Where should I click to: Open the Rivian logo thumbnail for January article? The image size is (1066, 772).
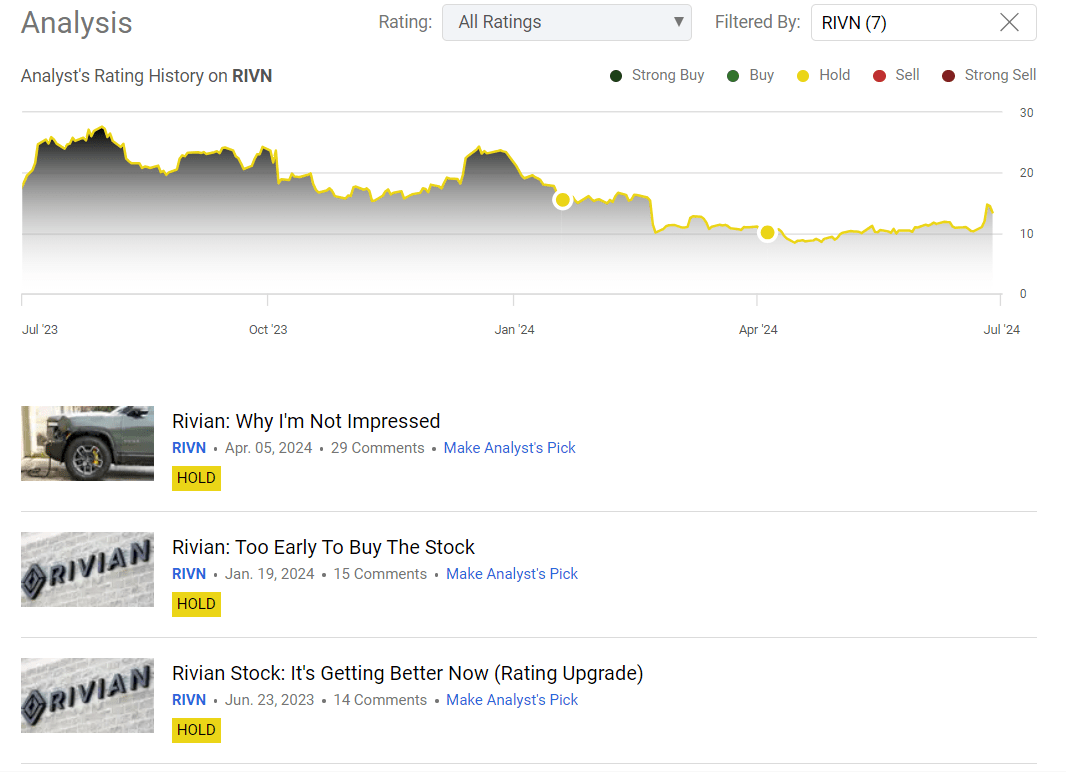(x=87, y=569)
